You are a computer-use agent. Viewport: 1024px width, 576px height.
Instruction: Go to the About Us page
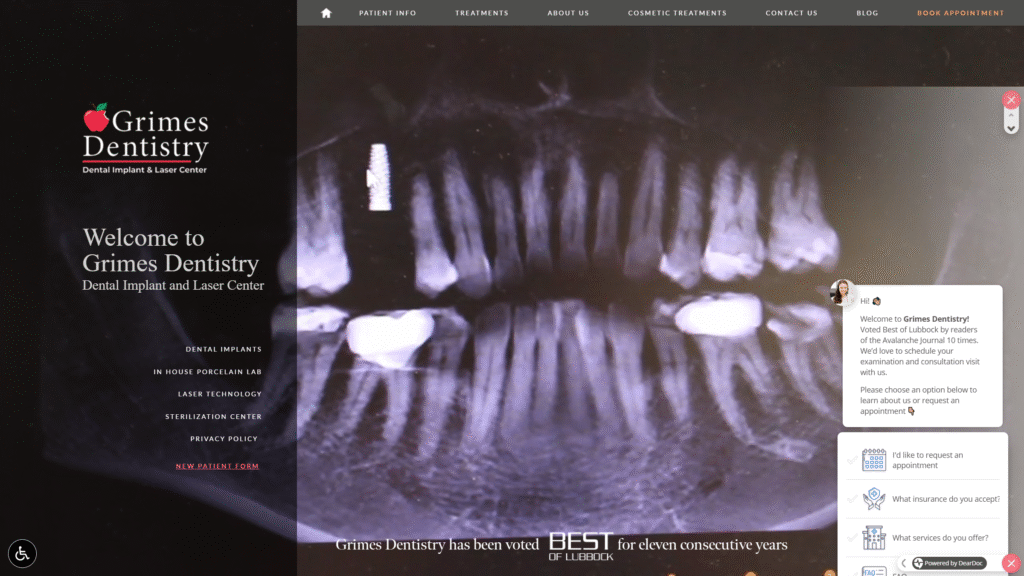568,13
